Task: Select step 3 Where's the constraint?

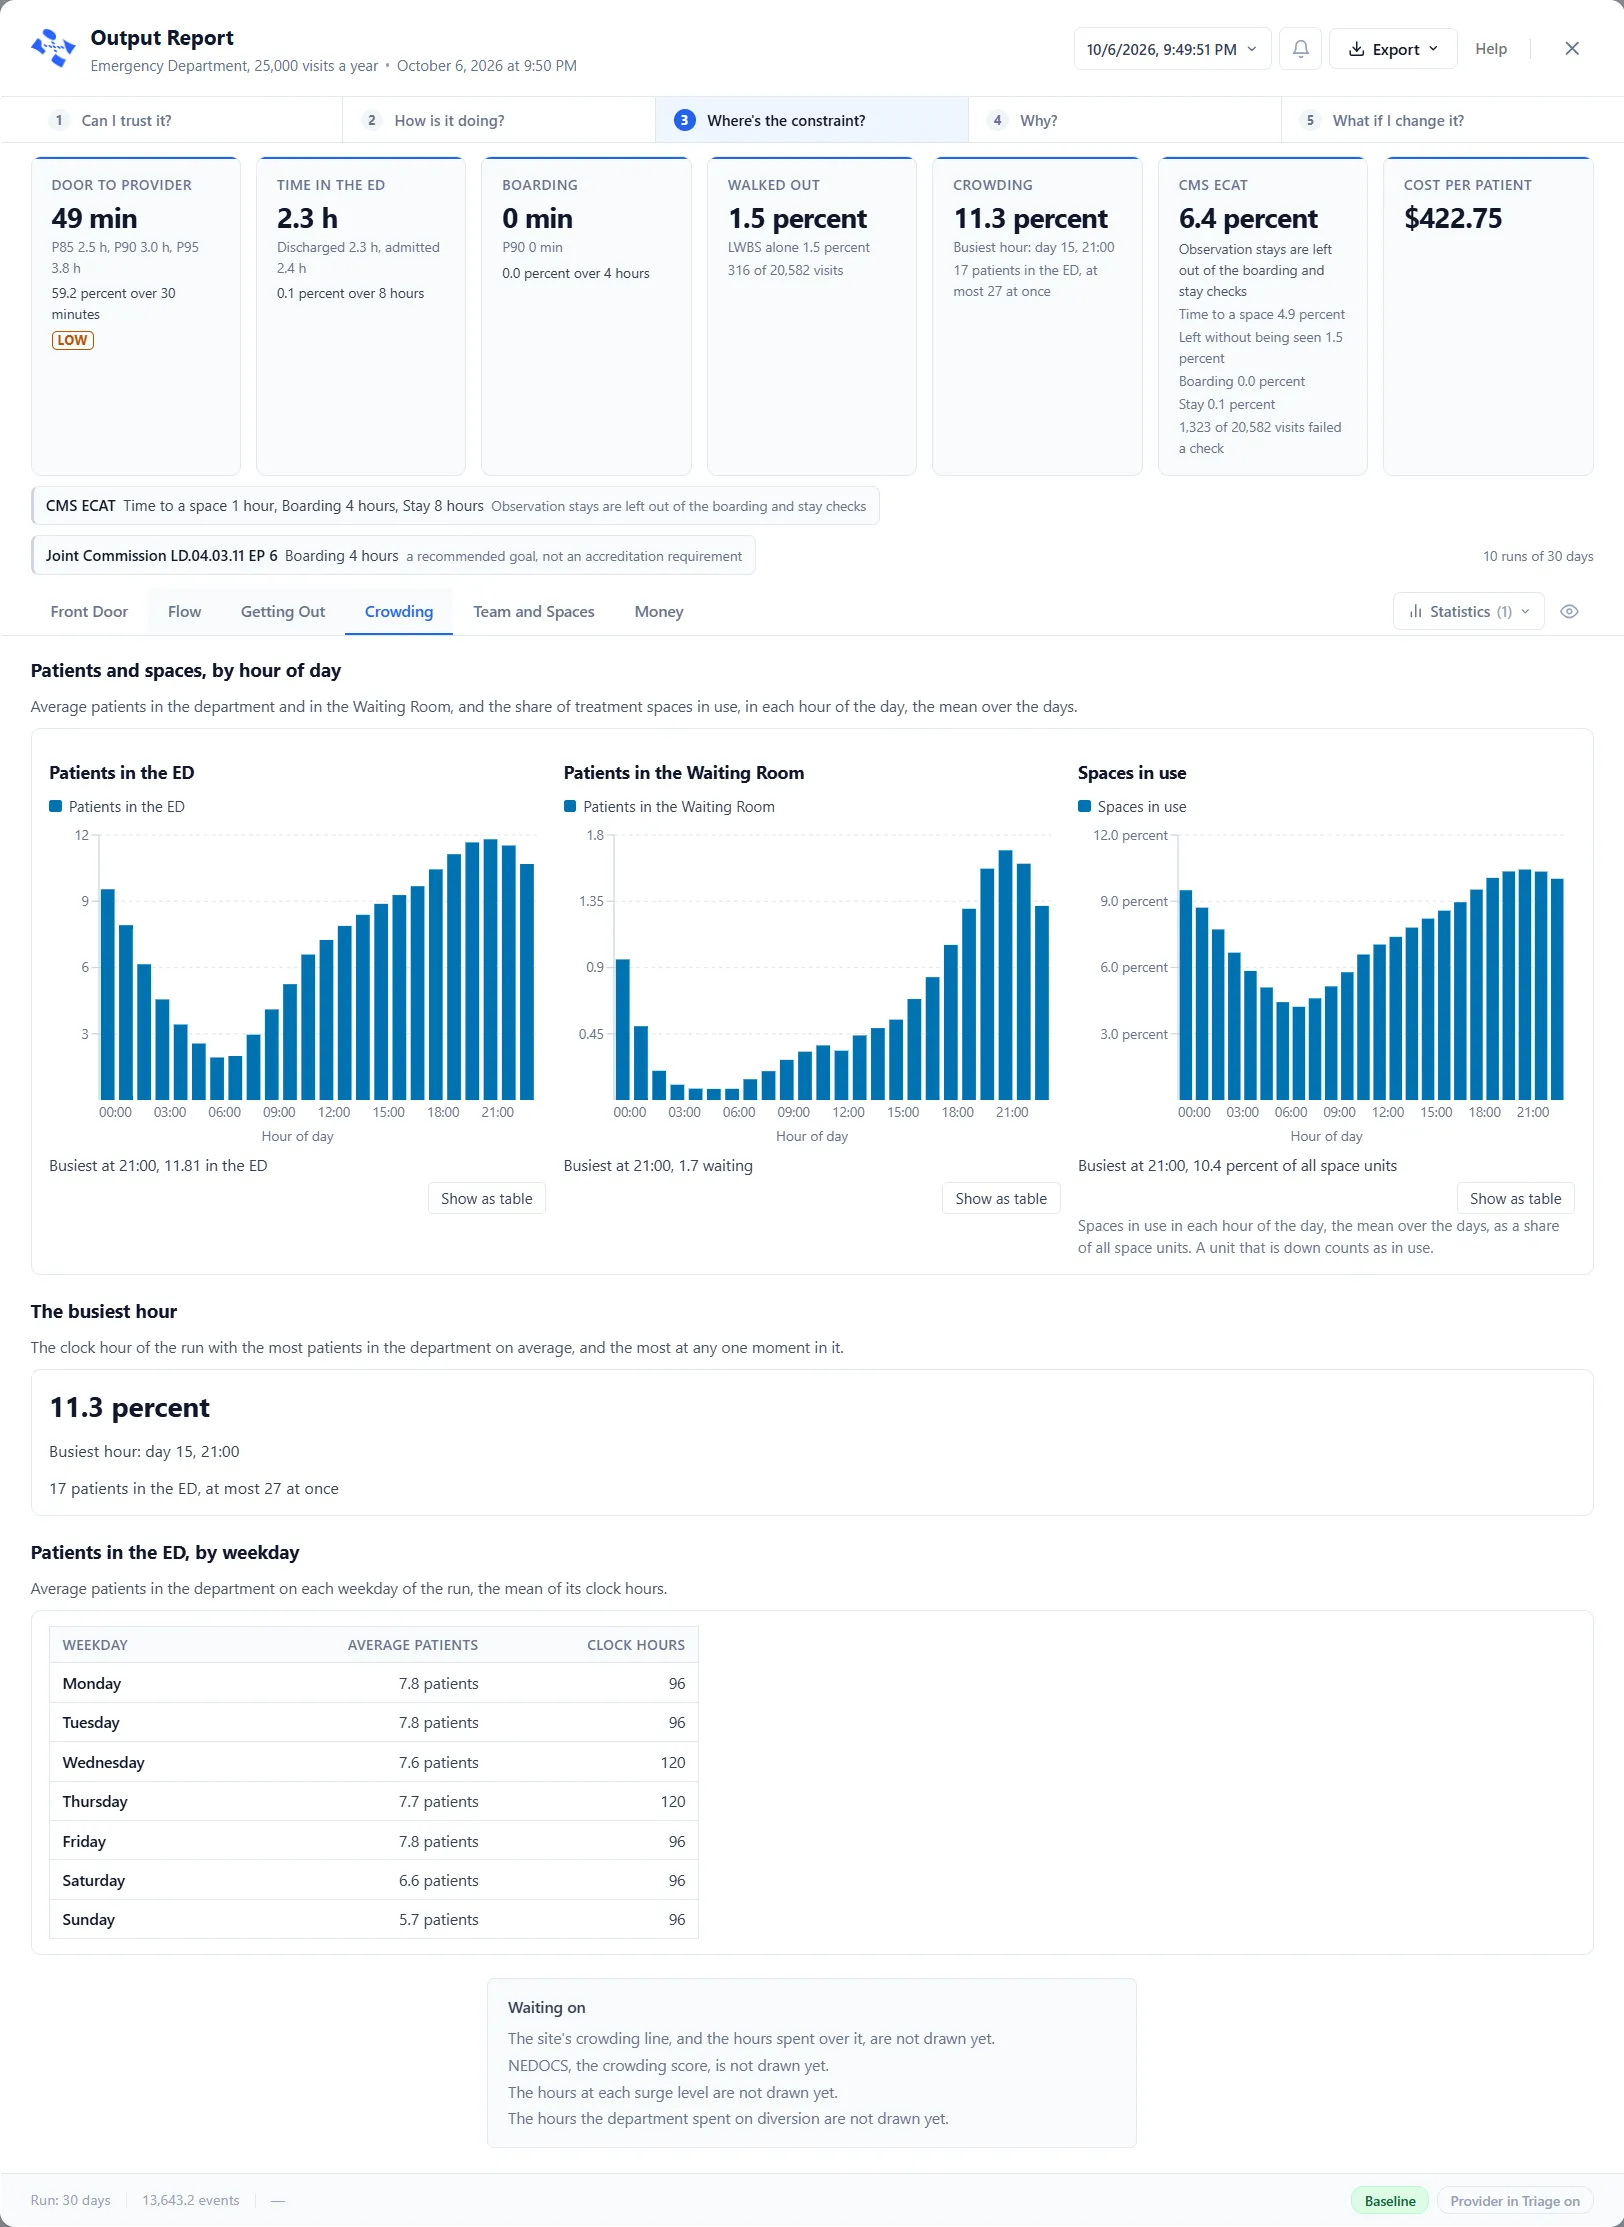Action: 811,120
